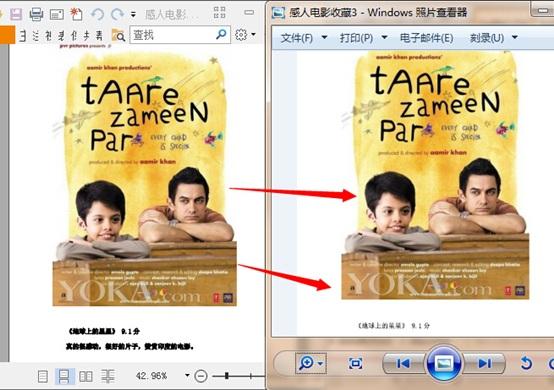The width and height of the screenshot is (554, 390).
Task: Switch to two-page facing view mode
Action: tap(86, 376)
